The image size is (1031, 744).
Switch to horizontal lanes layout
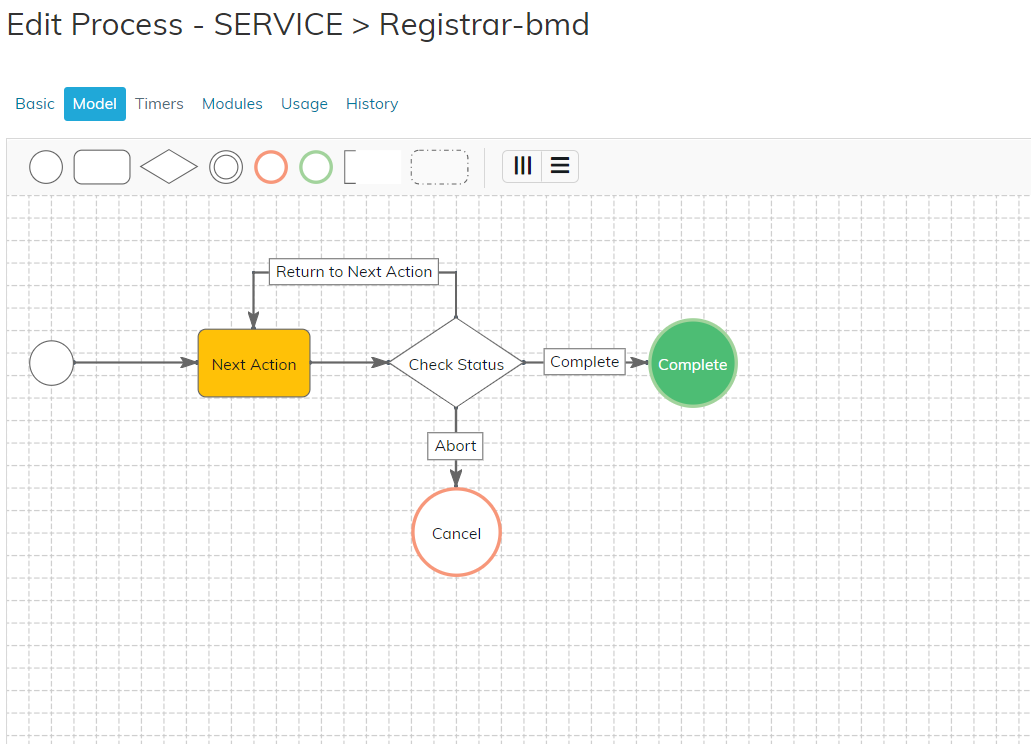[560, 166]
